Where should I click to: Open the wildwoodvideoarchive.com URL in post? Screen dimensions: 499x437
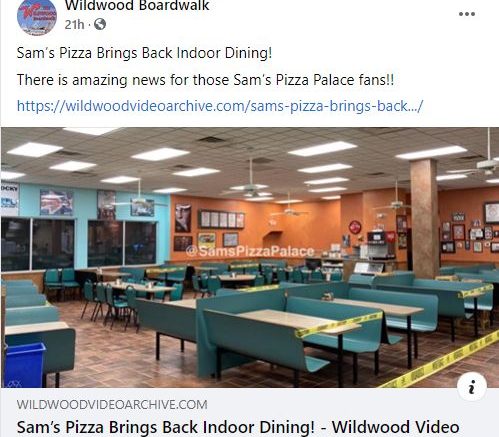pyautogui.click(x=220, y=106)
